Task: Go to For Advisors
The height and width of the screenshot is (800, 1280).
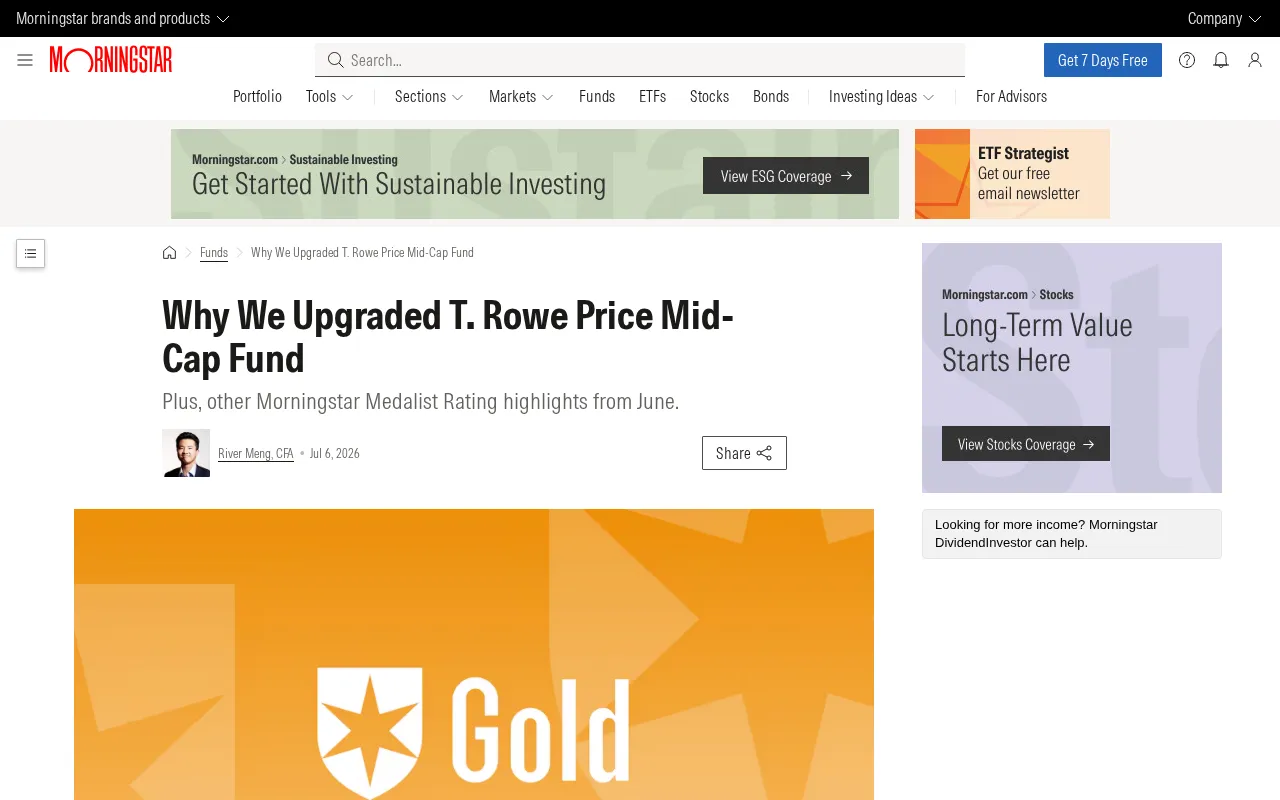Action: pos(1011,96)
